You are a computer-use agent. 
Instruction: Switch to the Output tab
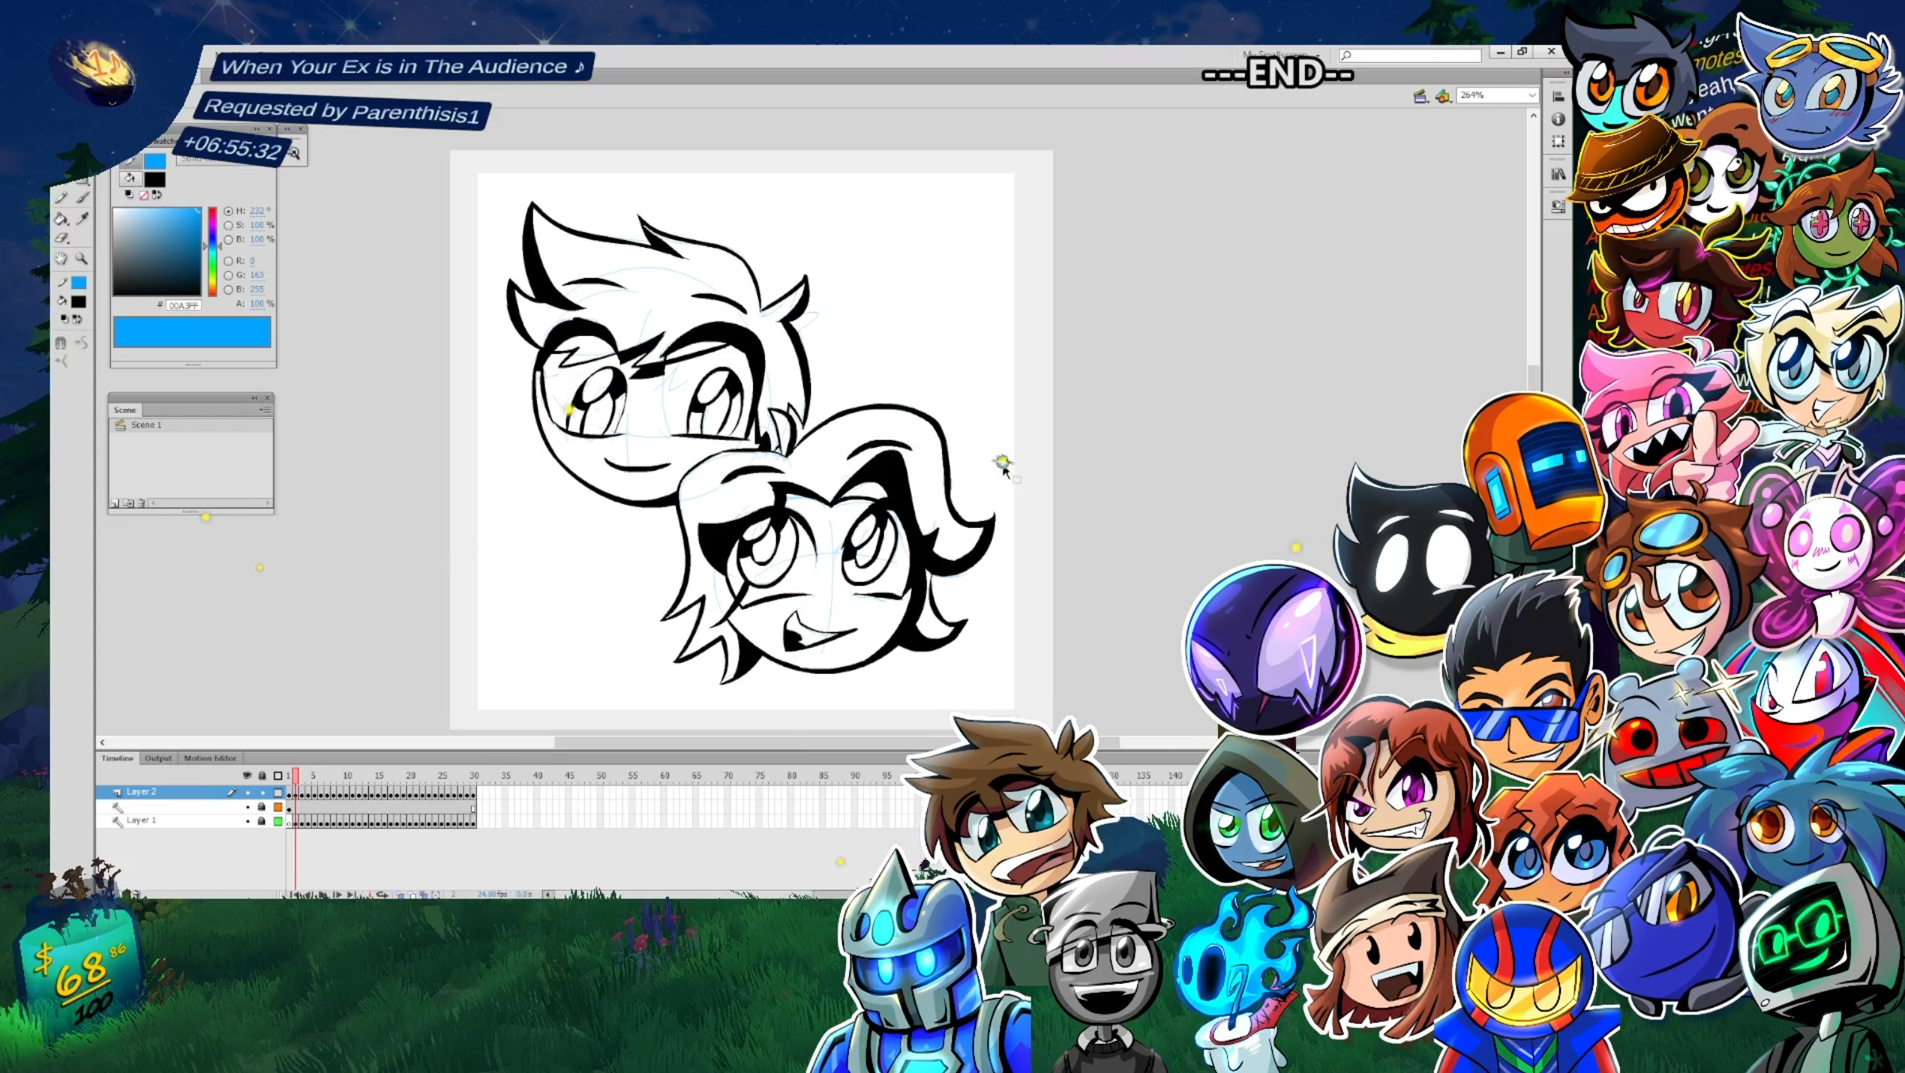coord(158,759)
